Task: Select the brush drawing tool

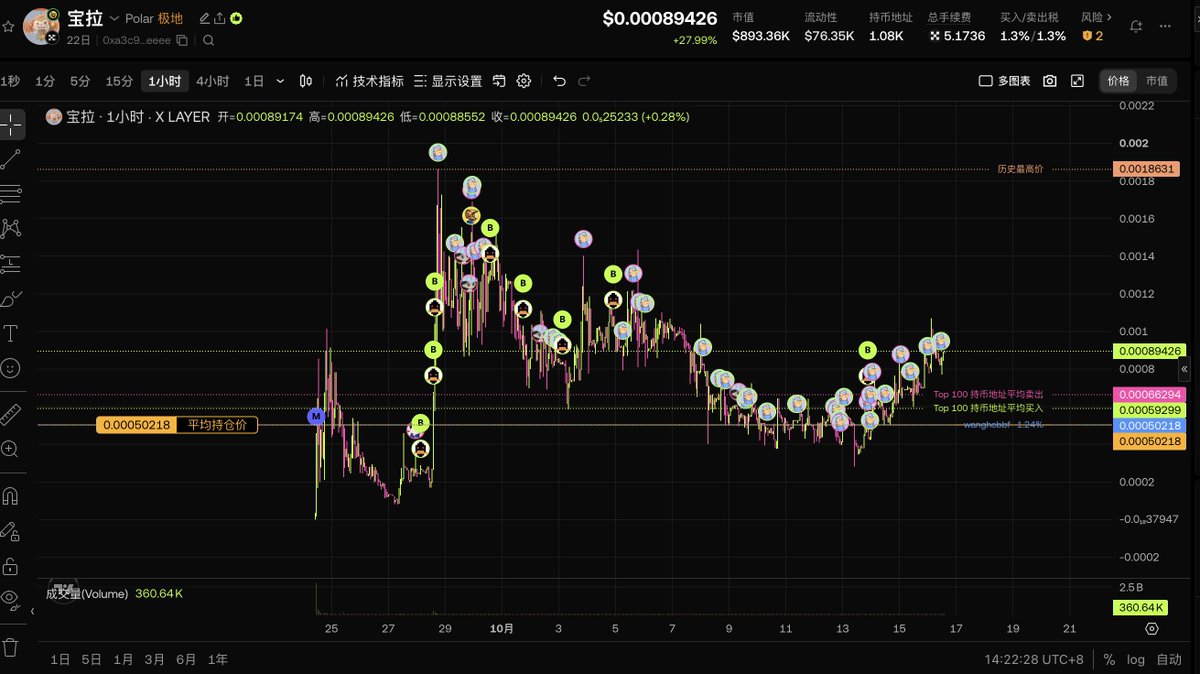Action: [11, 298]
